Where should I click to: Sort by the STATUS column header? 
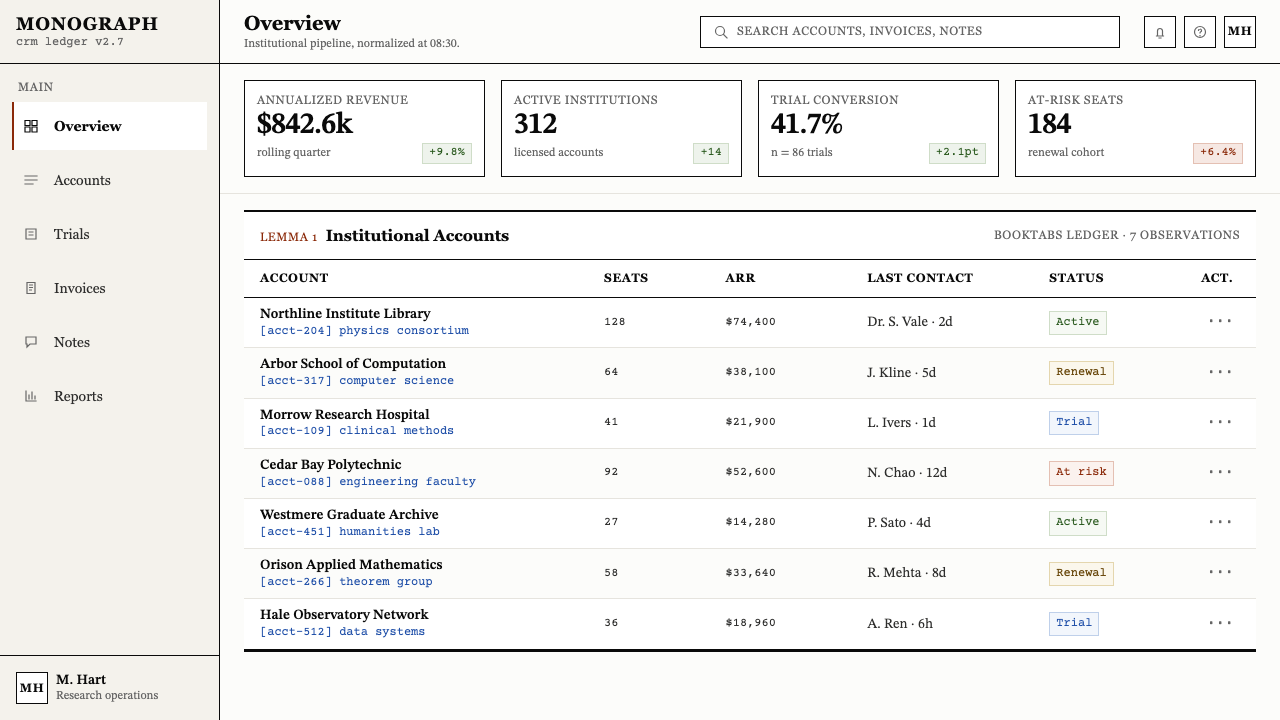click(x=1076, y=278)
